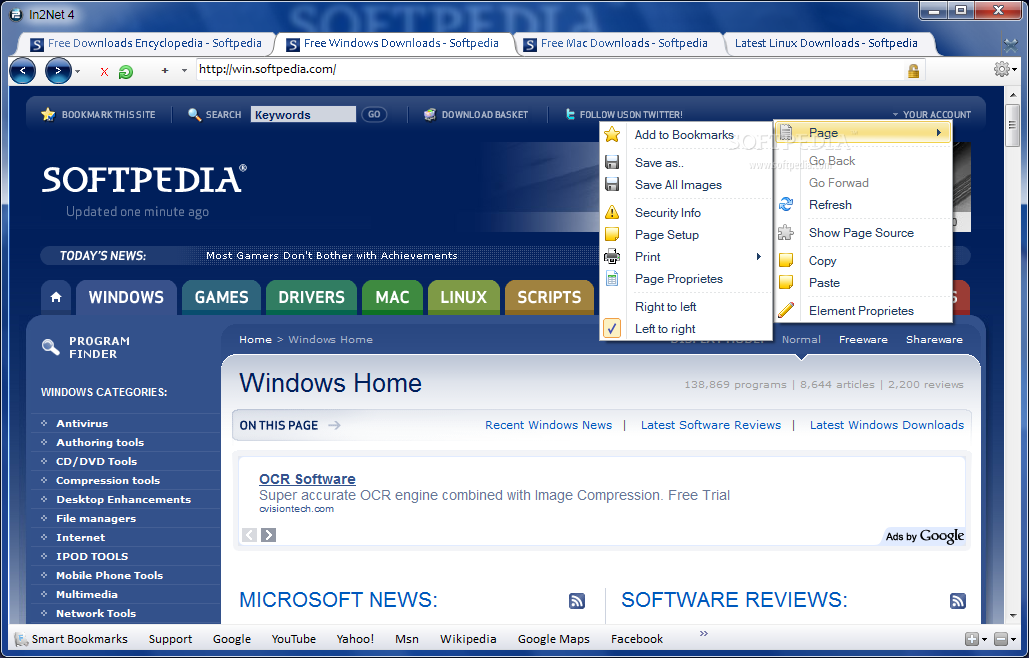Click the Microsoft News RSS feed icon
1029x658 pixels.
coord(577,601)
